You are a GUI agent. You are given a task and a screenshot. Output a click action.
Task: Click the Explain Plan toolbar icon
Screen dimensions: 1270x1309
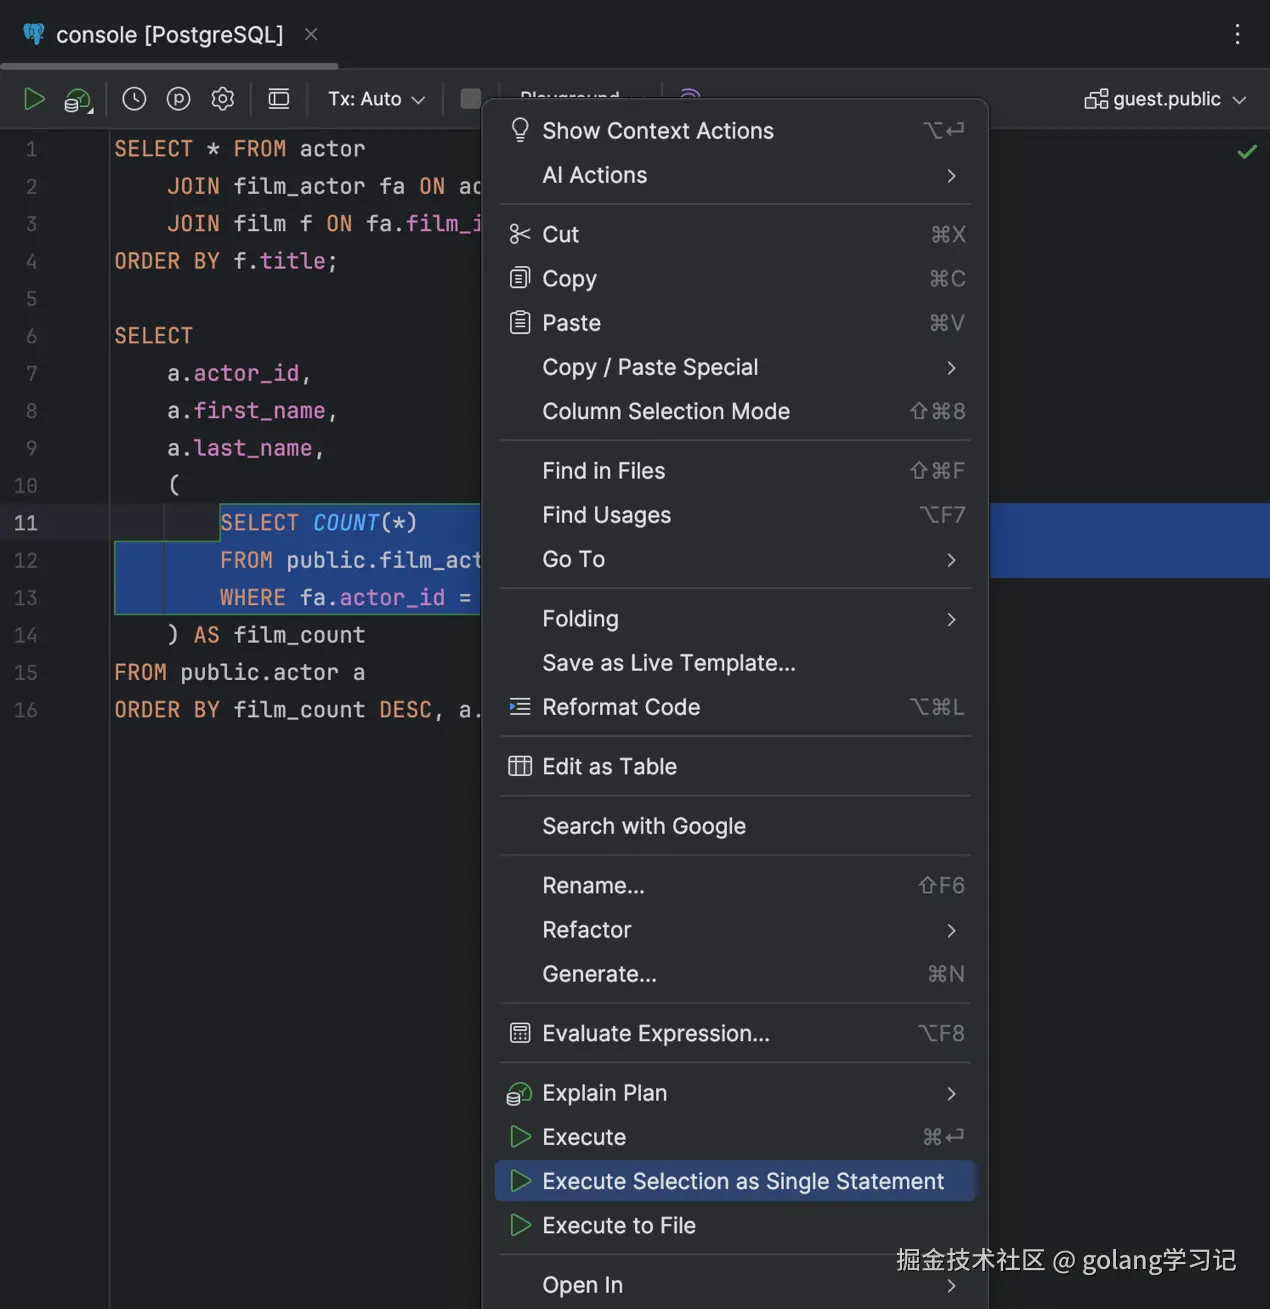(x=78, y=100)
